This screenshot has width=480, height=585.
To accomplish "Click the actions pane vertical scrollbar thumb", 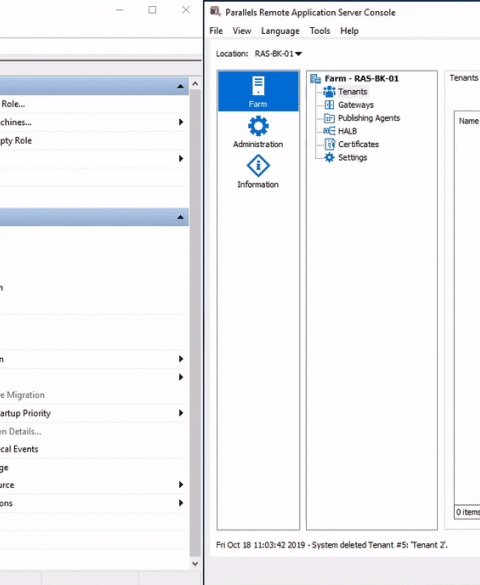I will (195, 323).
